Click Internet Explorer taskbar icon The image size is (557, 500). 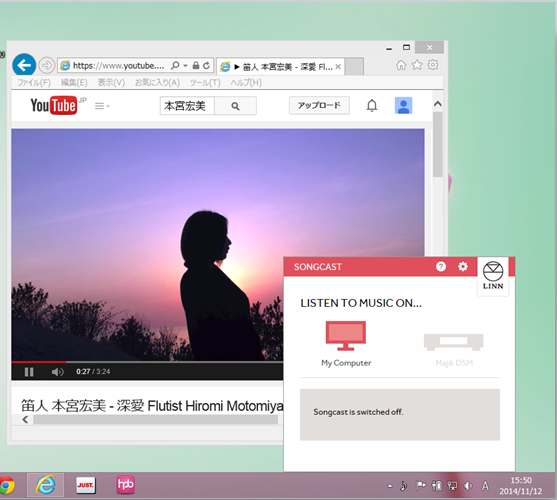[x=45, y=485]
